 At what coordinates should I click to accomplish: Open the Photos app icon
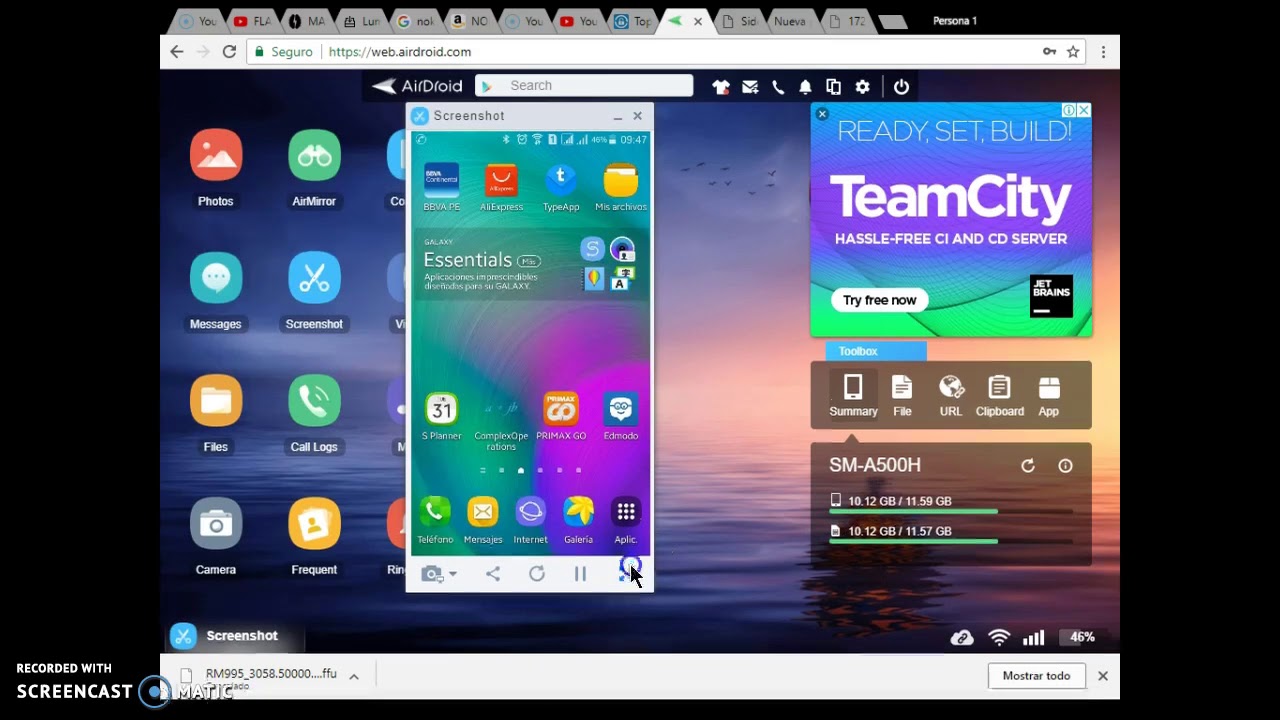coord(215,156)
